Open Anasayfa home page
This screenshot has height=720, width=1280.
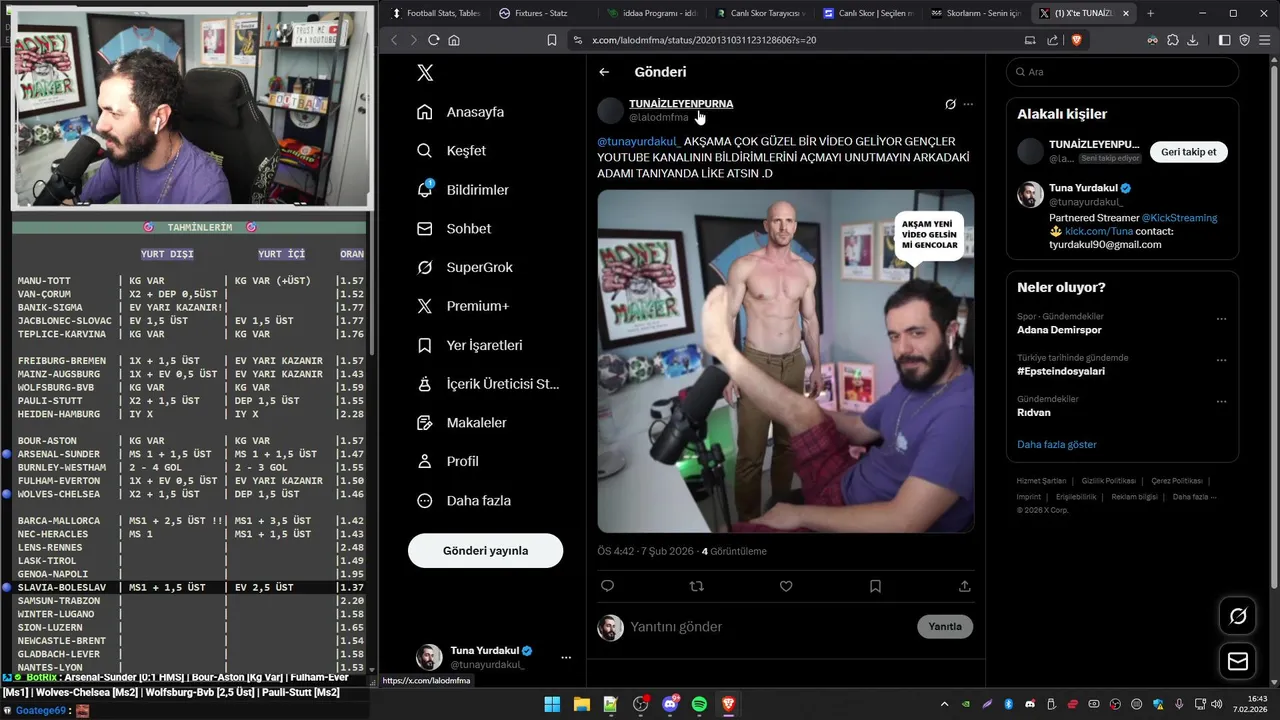[460, 112]
